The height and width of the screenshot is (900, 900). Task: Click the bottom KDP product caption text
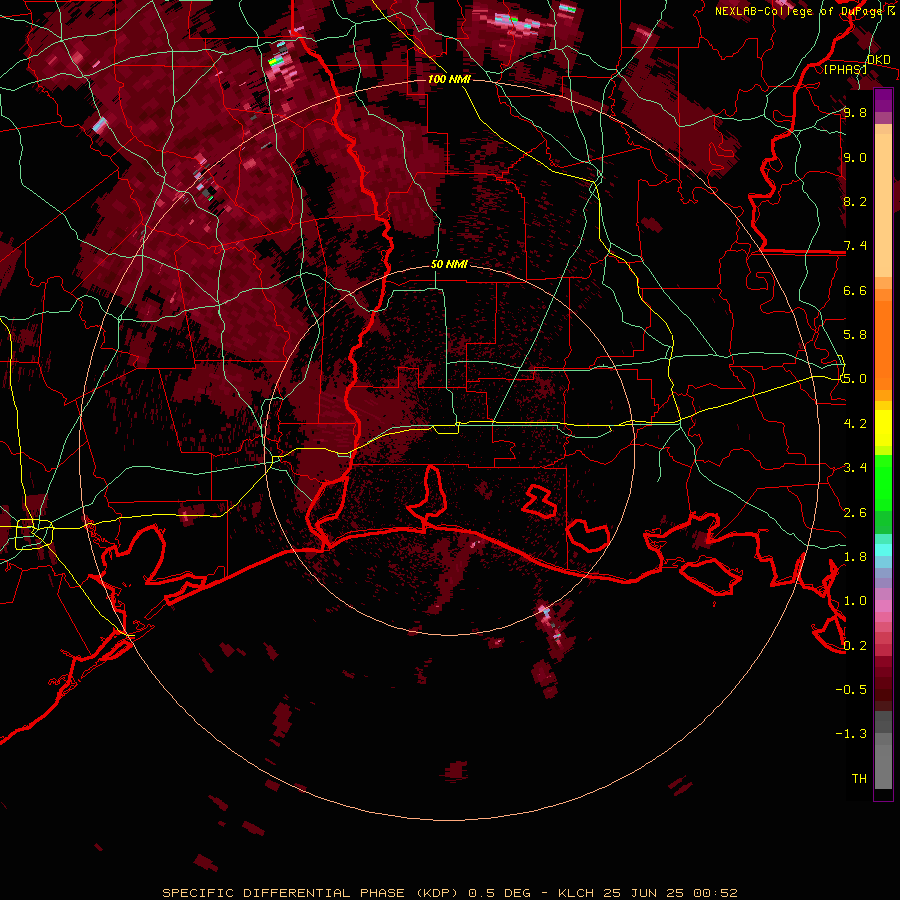point(449,893)
